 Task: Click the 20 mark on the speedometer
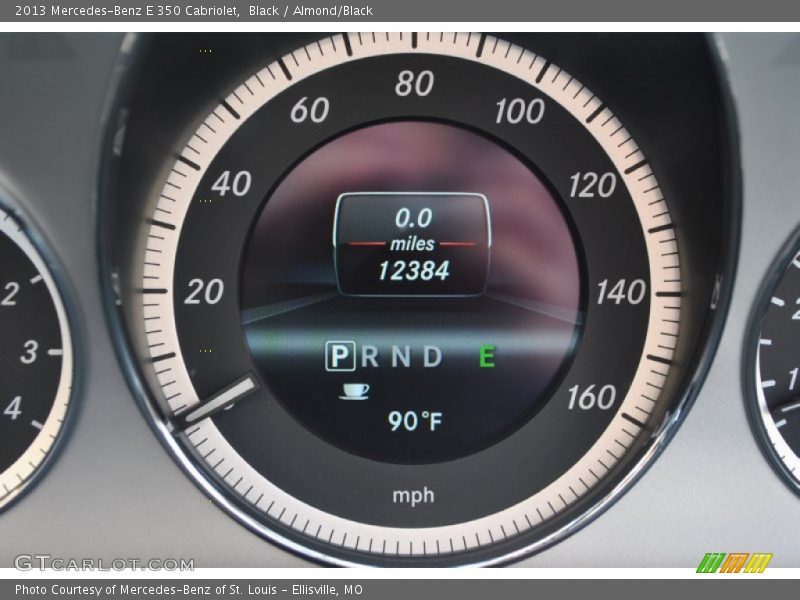click(x=204, y=291)
